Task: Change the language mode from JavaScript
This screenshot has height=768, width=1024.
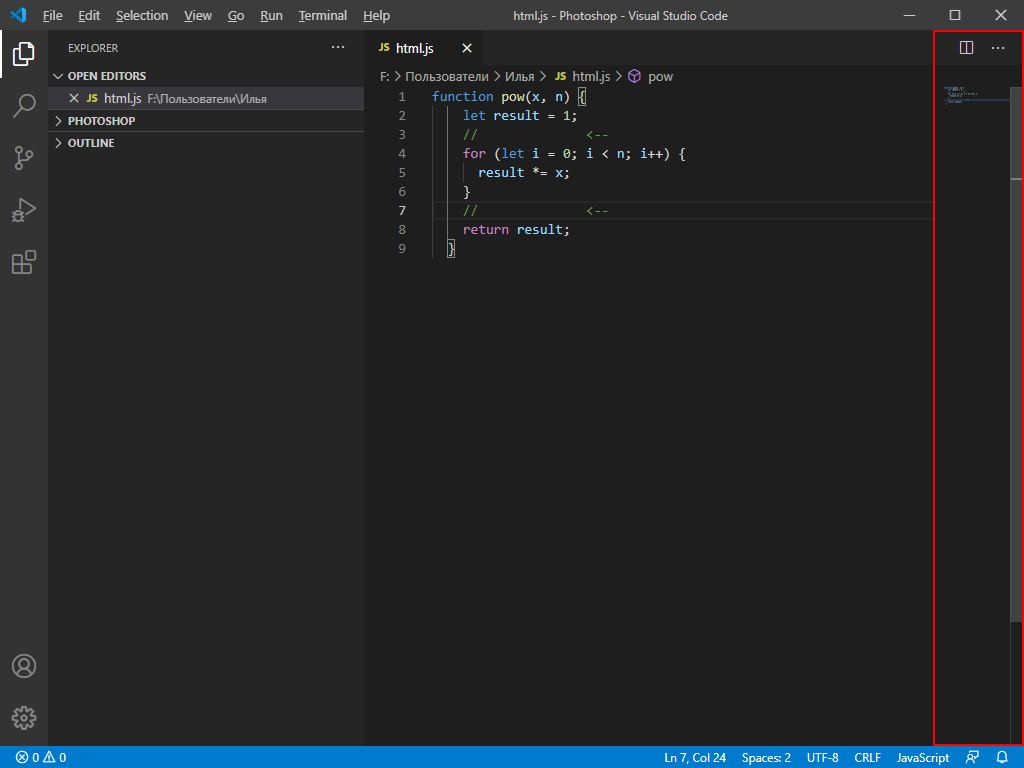Action: tap(921, 757)
